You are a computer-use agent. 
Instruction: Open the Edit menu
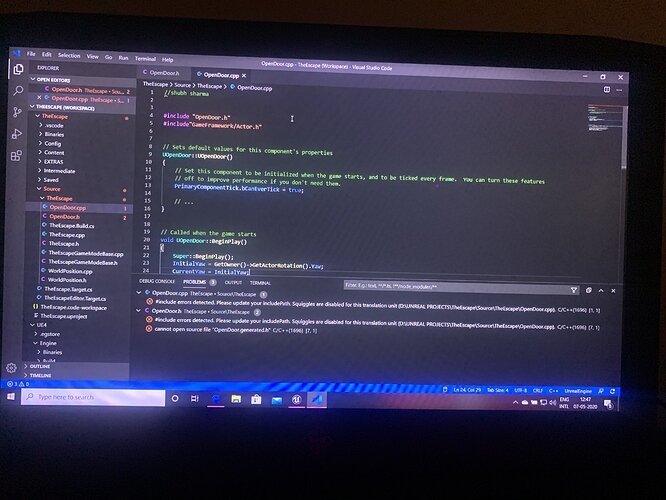[x=47, y=55]
